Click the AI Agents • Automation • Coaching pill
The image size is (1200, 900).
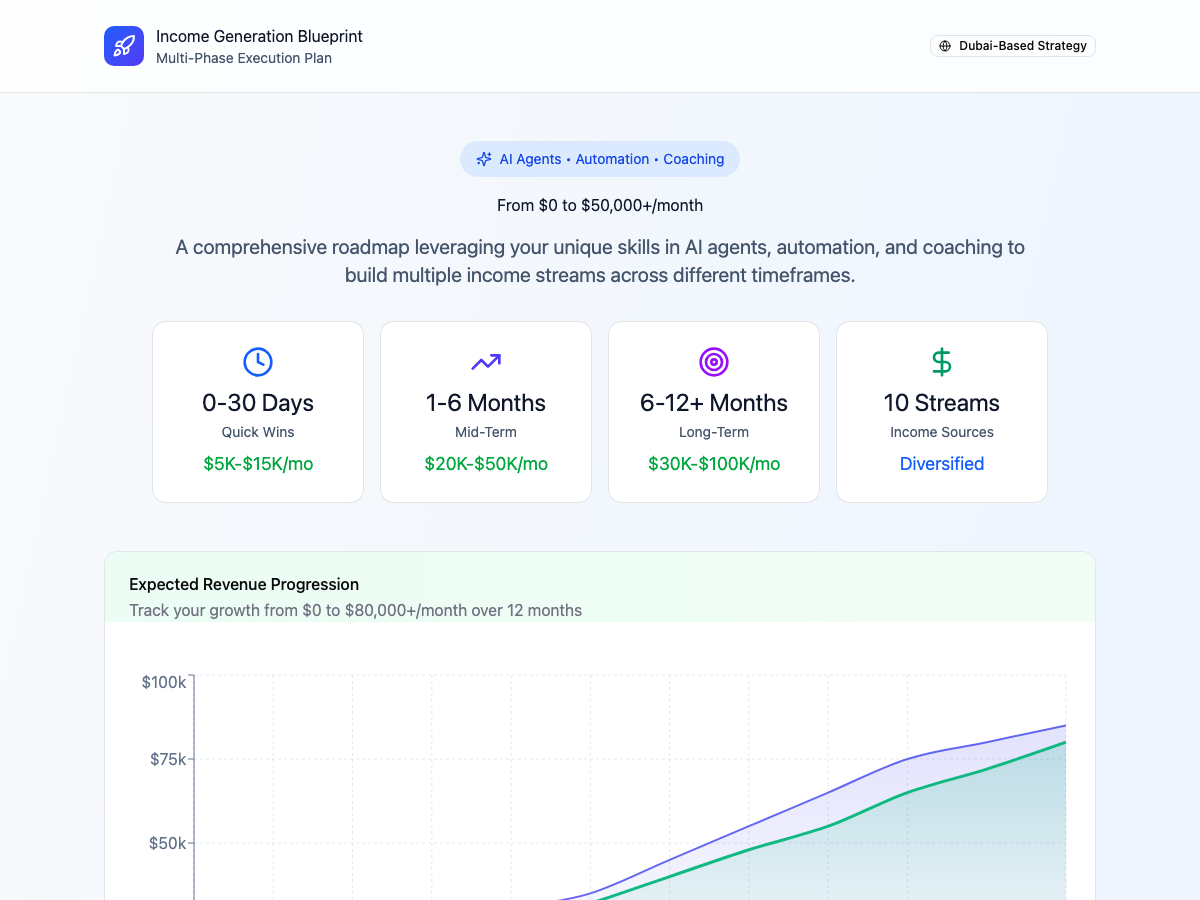coord(600,159)
